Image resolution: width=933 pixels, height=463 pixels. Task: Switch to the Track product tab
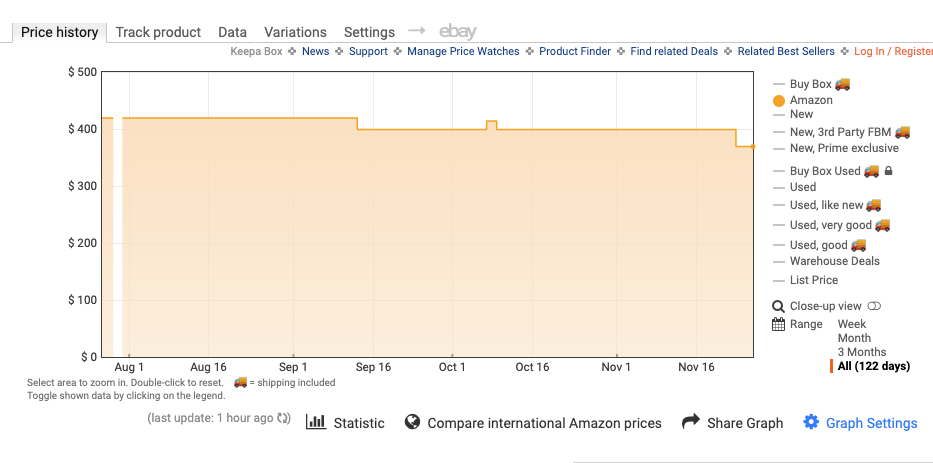[x=158, y=32]
